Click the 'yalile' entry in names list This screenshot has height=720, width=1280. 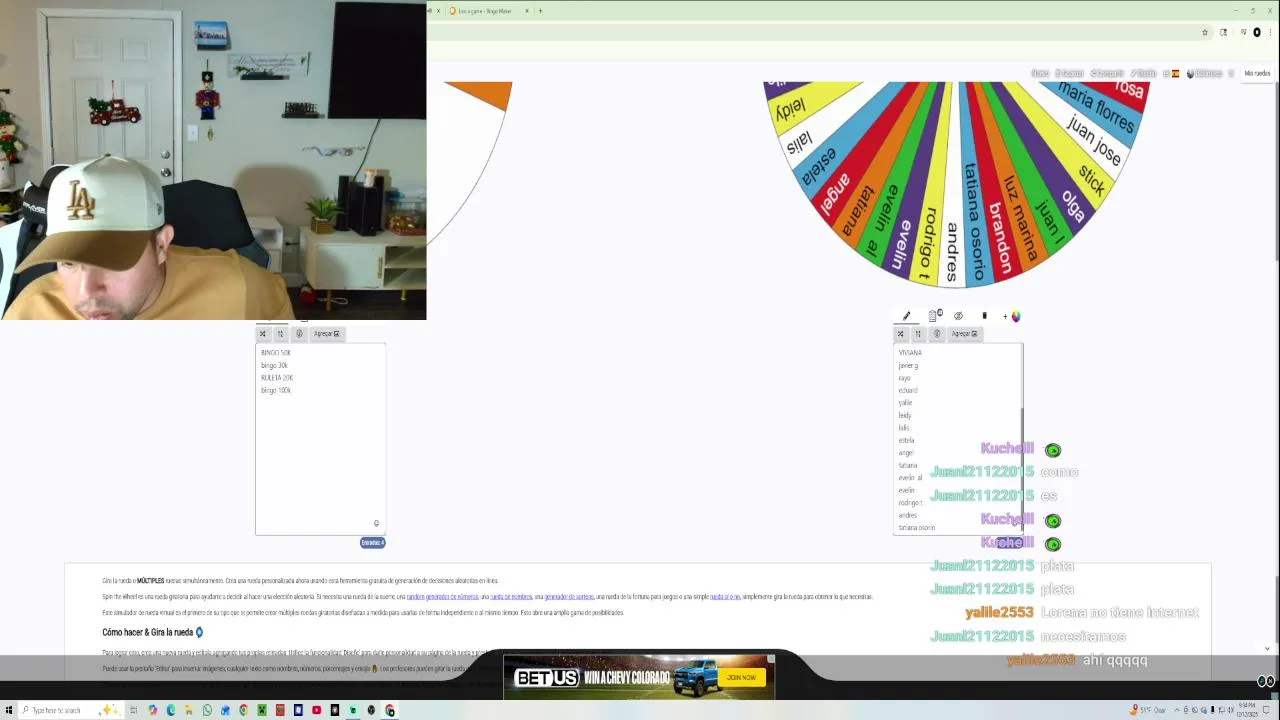pos(905,403)
